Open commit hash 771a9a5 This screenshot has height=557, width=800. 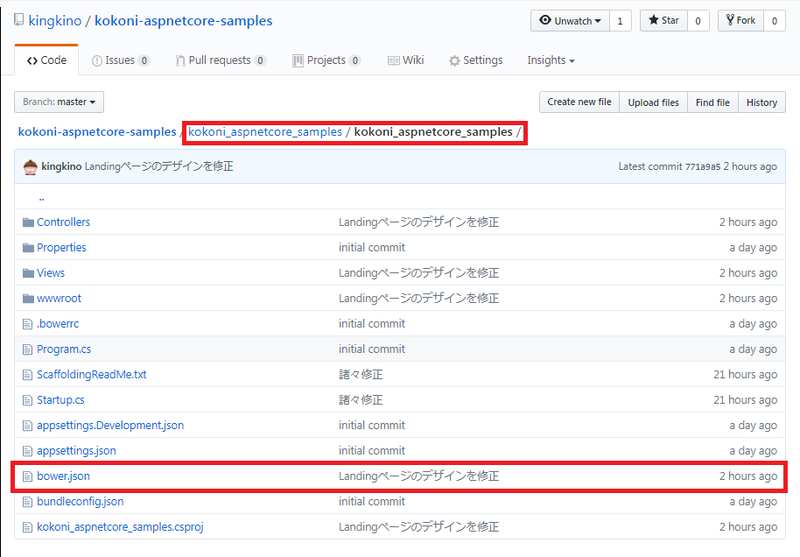pos(703,167)
